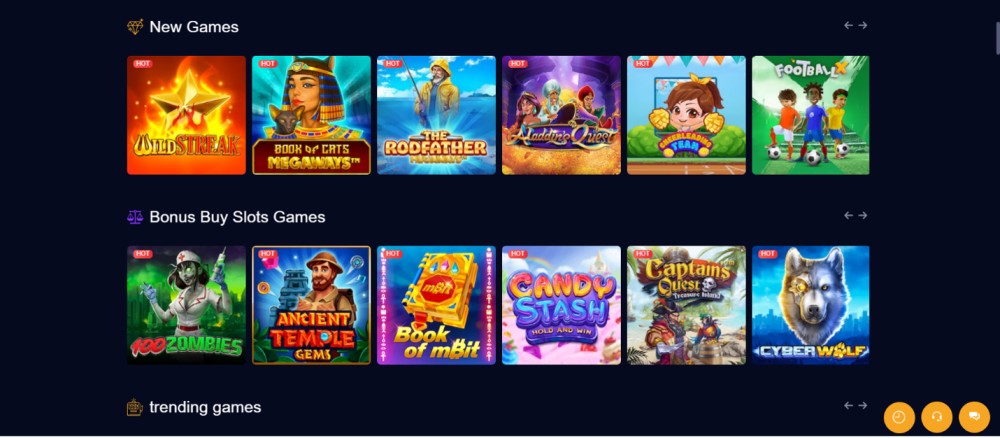Open the Bonus Buy Slots Games heading
The width and height of the screenshot is (1000, 438).
(x=237, y=217)
